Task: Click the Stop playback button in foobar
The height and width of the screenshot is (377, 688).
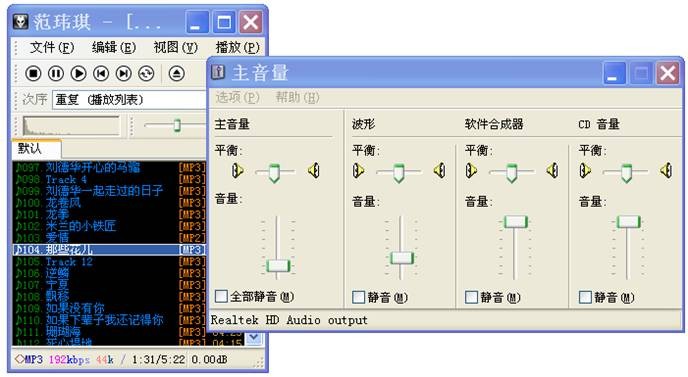Action: pyautogui.click(x=33, y=74)
